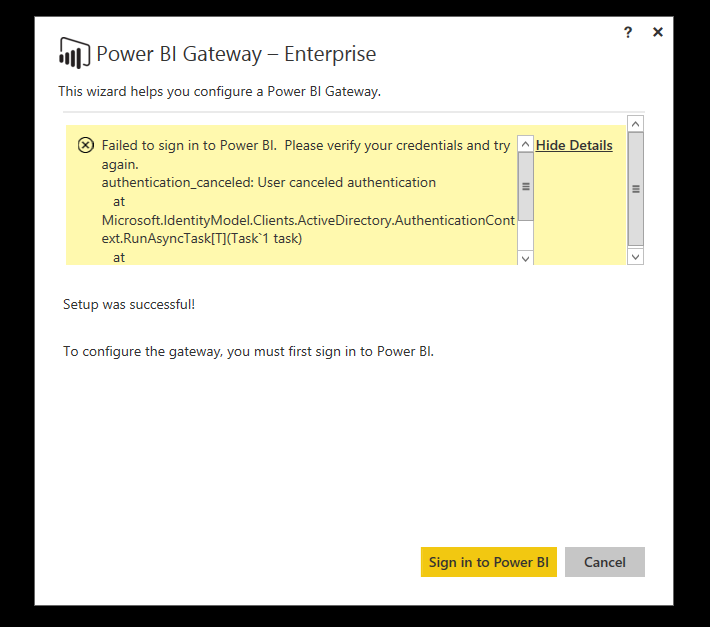Click Sign in to Power BI button
Screen dimensions: 710x627
[489, 562]
